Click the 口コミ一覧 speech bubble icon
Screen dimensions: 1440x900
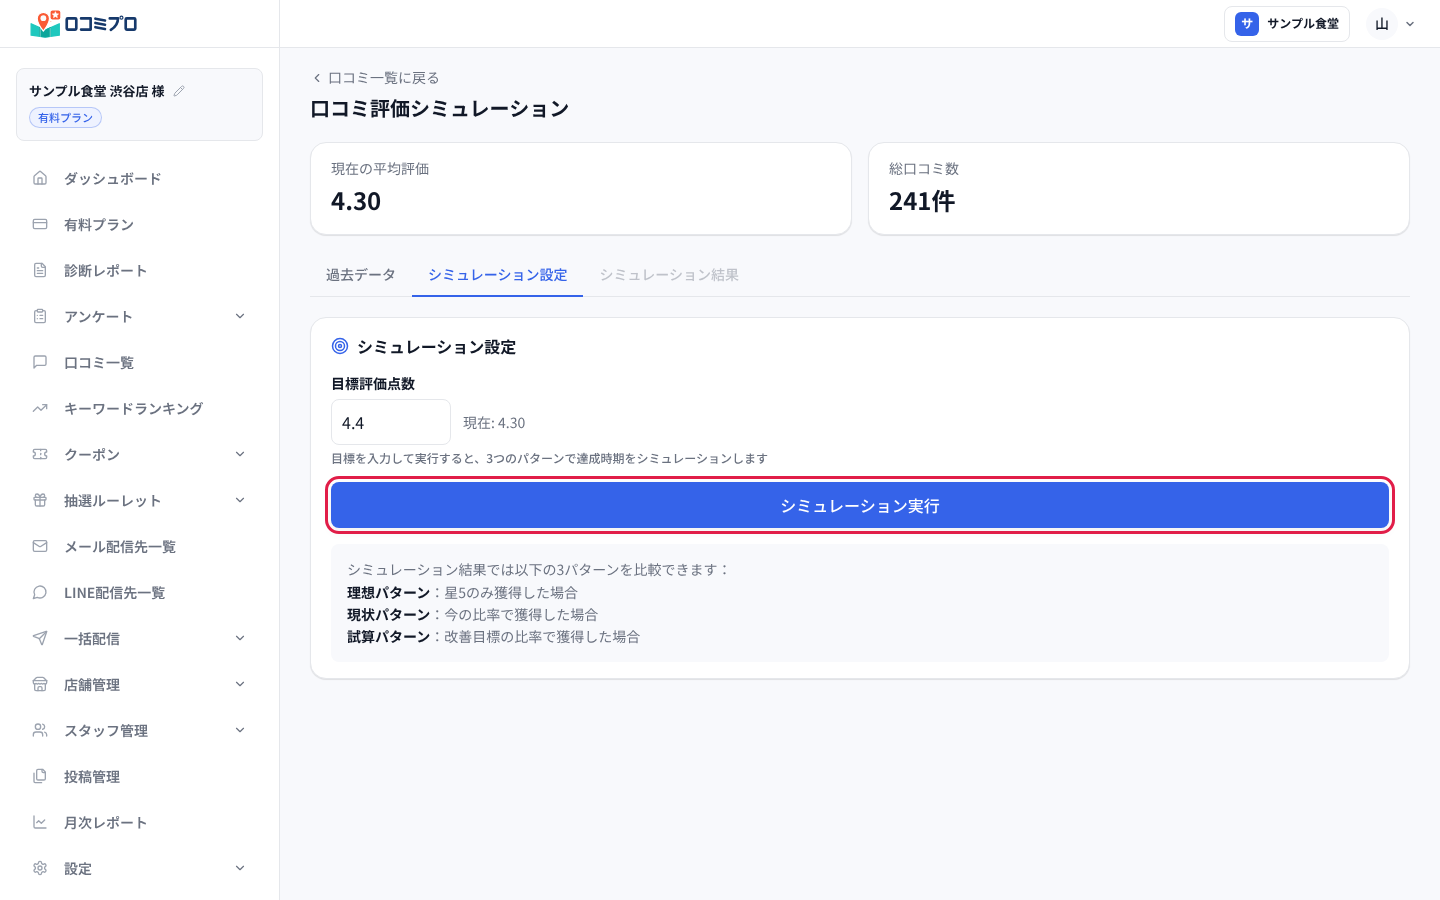40,362
